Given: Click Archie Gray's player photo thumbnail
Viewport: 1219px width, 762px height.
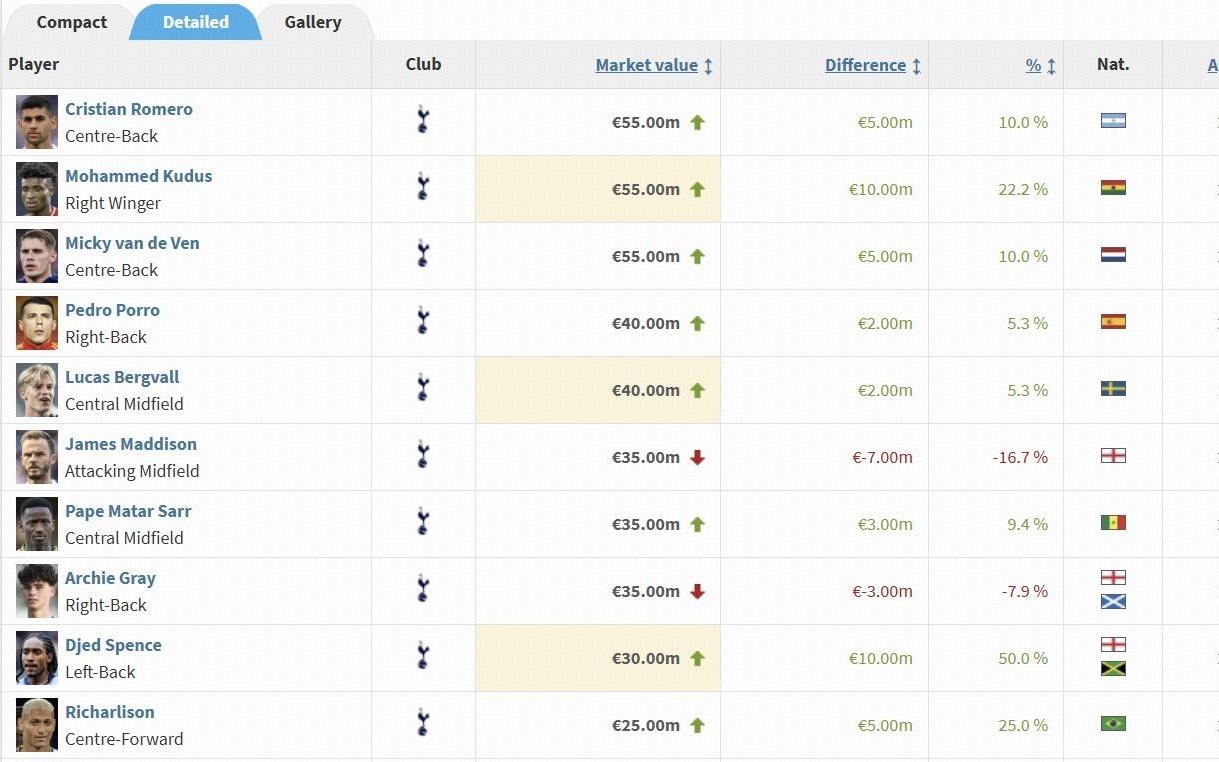Looking at the screenshot, I should [x=37, y=591].
